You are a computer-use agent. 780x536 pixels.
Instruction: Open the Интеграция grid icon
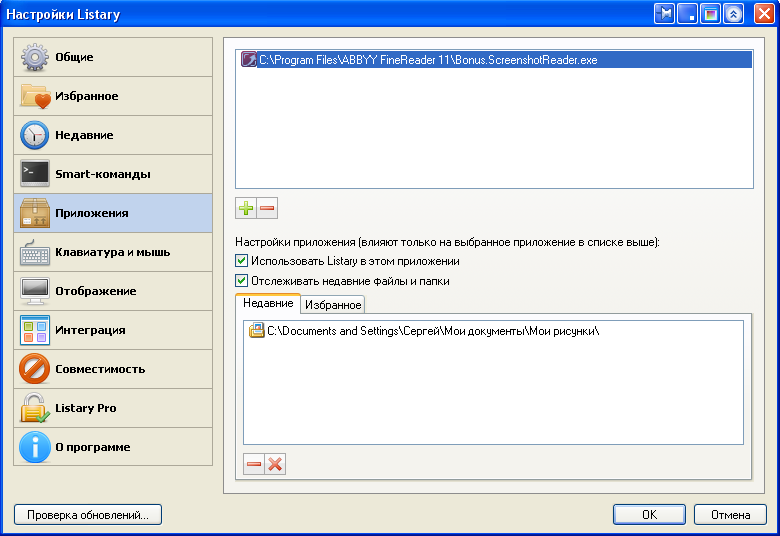[35, 330]
